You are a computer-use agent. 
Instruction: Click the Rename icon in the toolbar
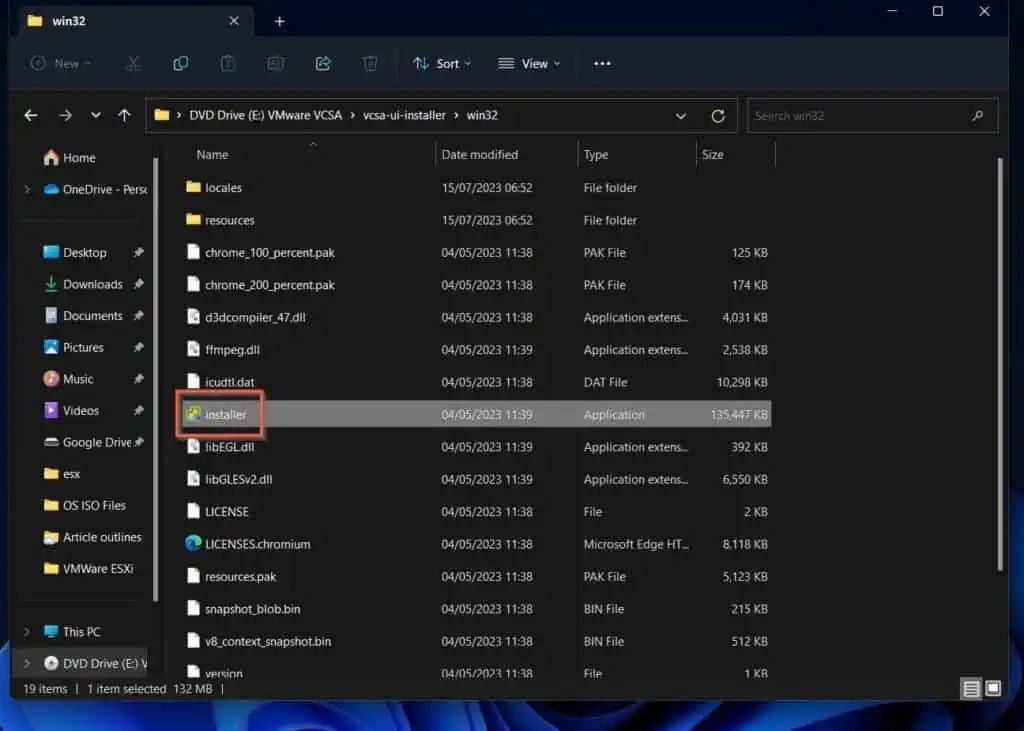276,63
